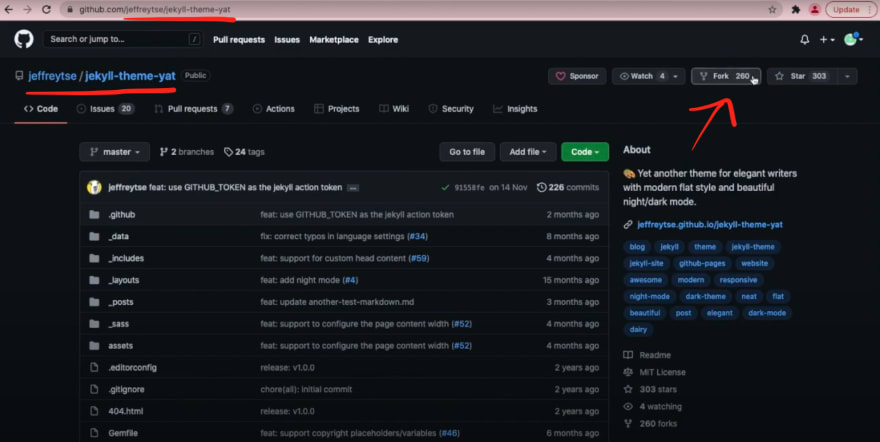This screenshot has height=442, width=880.
Task: Open the .github folder
Action: (122, 215)
